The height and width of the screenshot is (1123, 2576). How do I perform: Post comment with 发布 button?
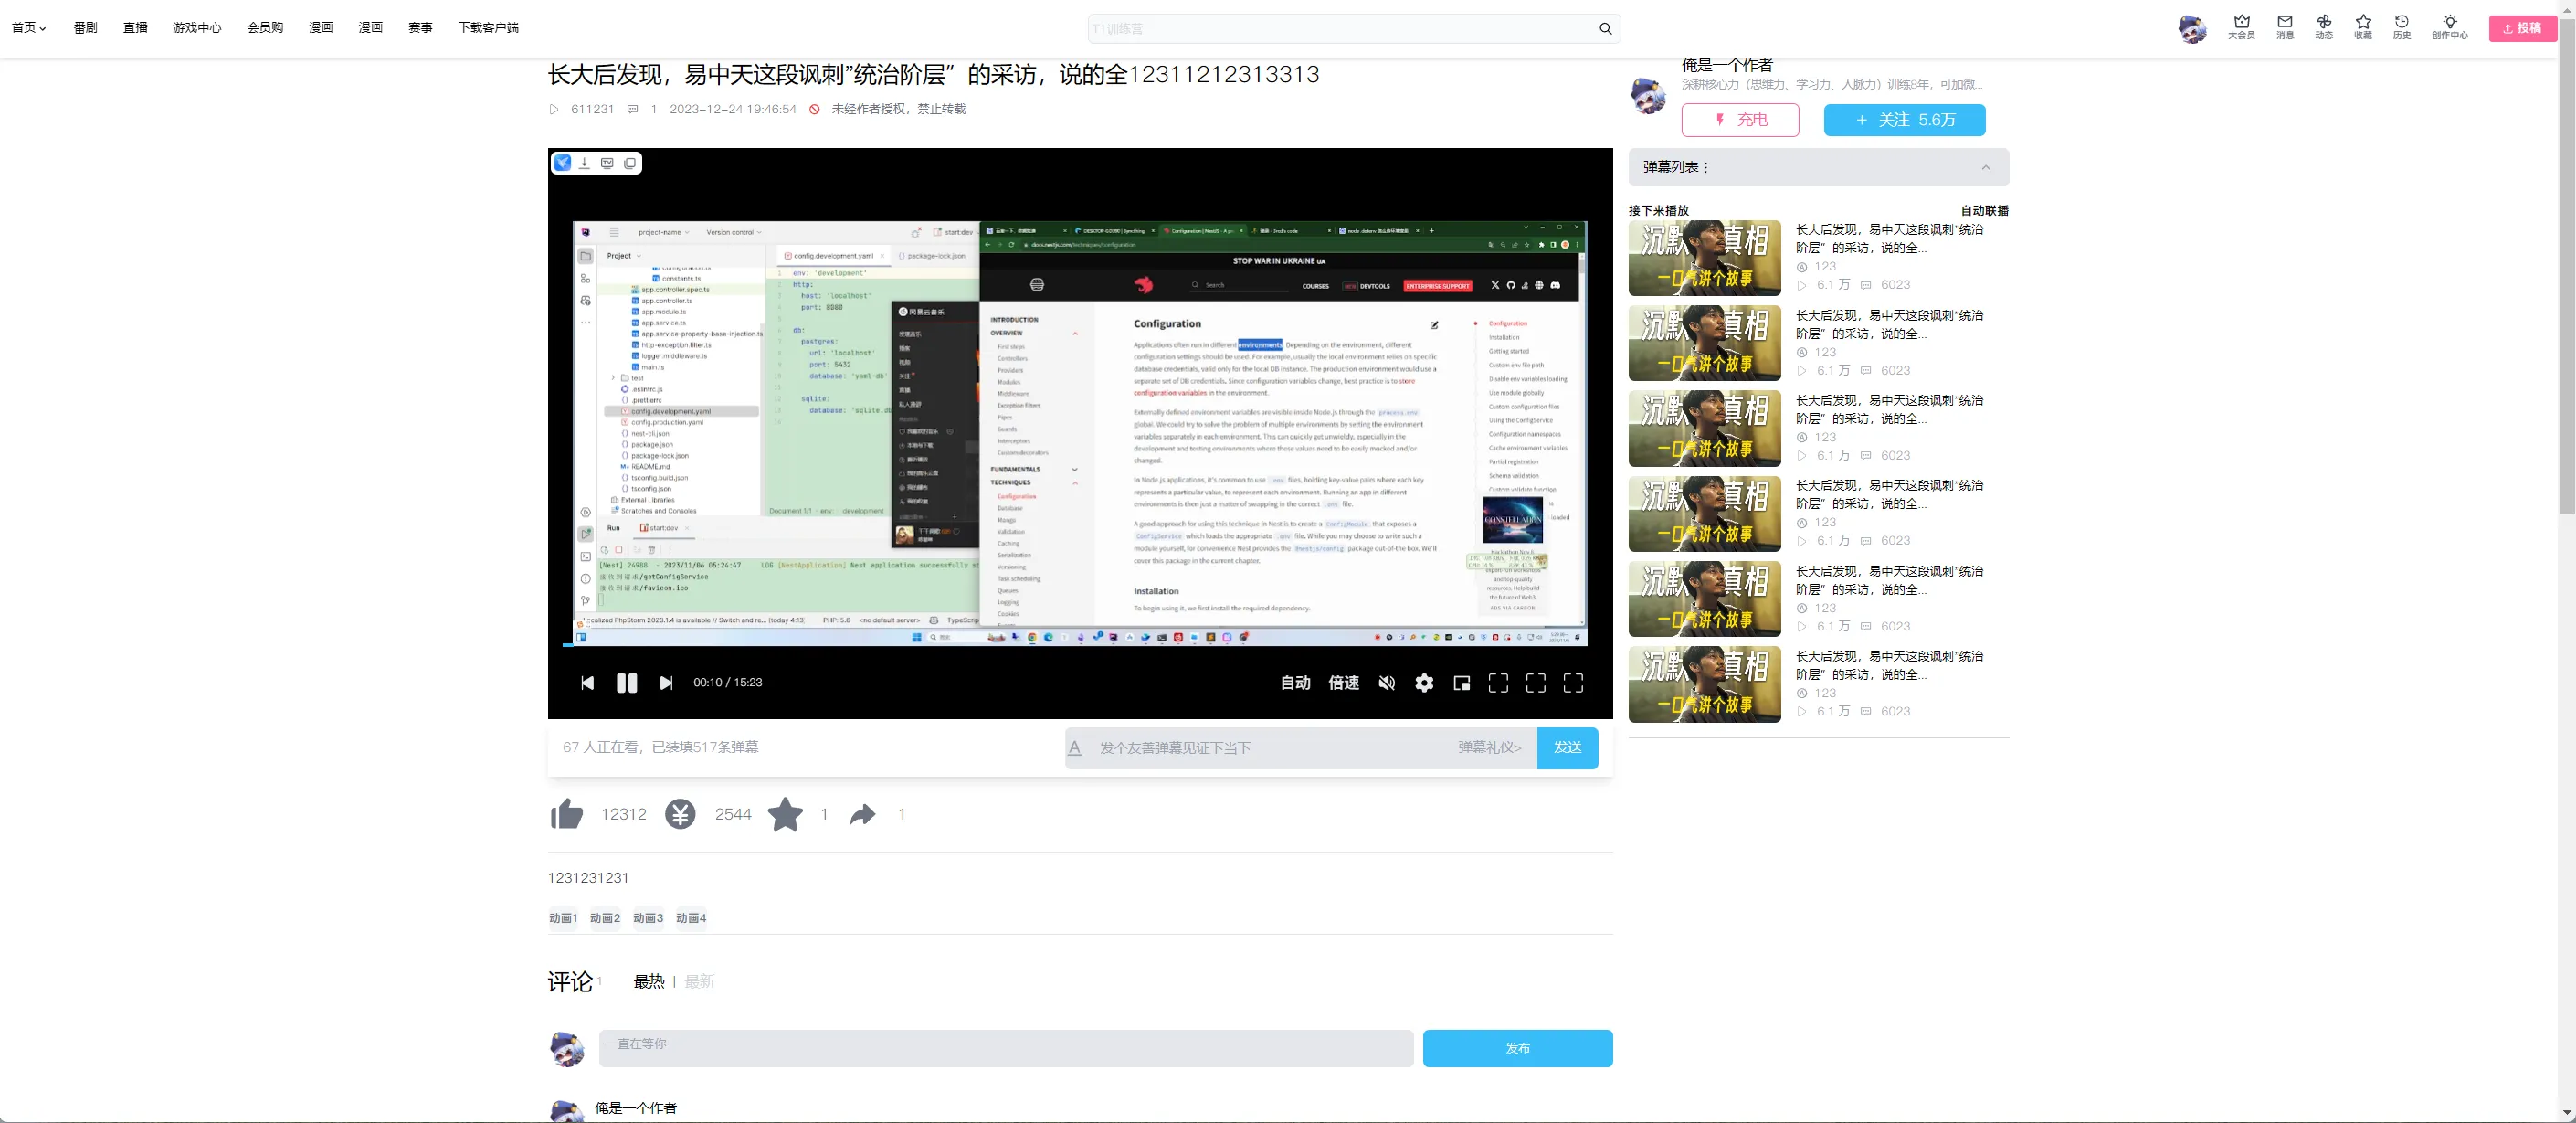(x=1517, y=1048)
